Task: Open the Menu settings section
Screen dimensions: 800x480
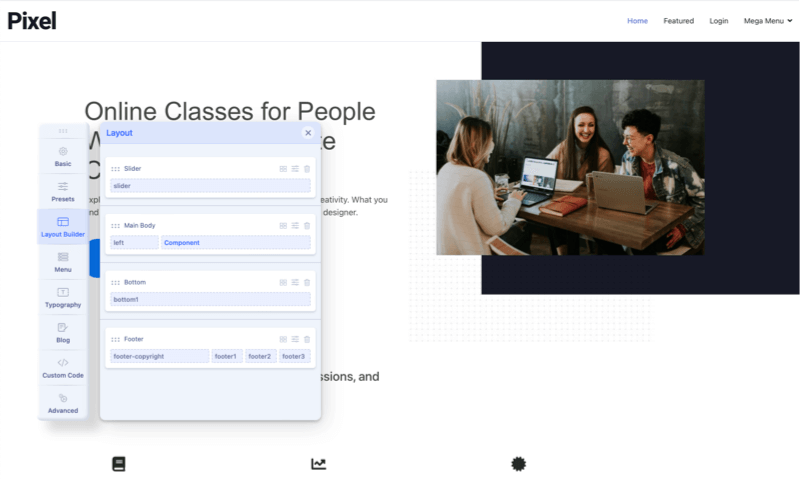Action: (63, 262)
